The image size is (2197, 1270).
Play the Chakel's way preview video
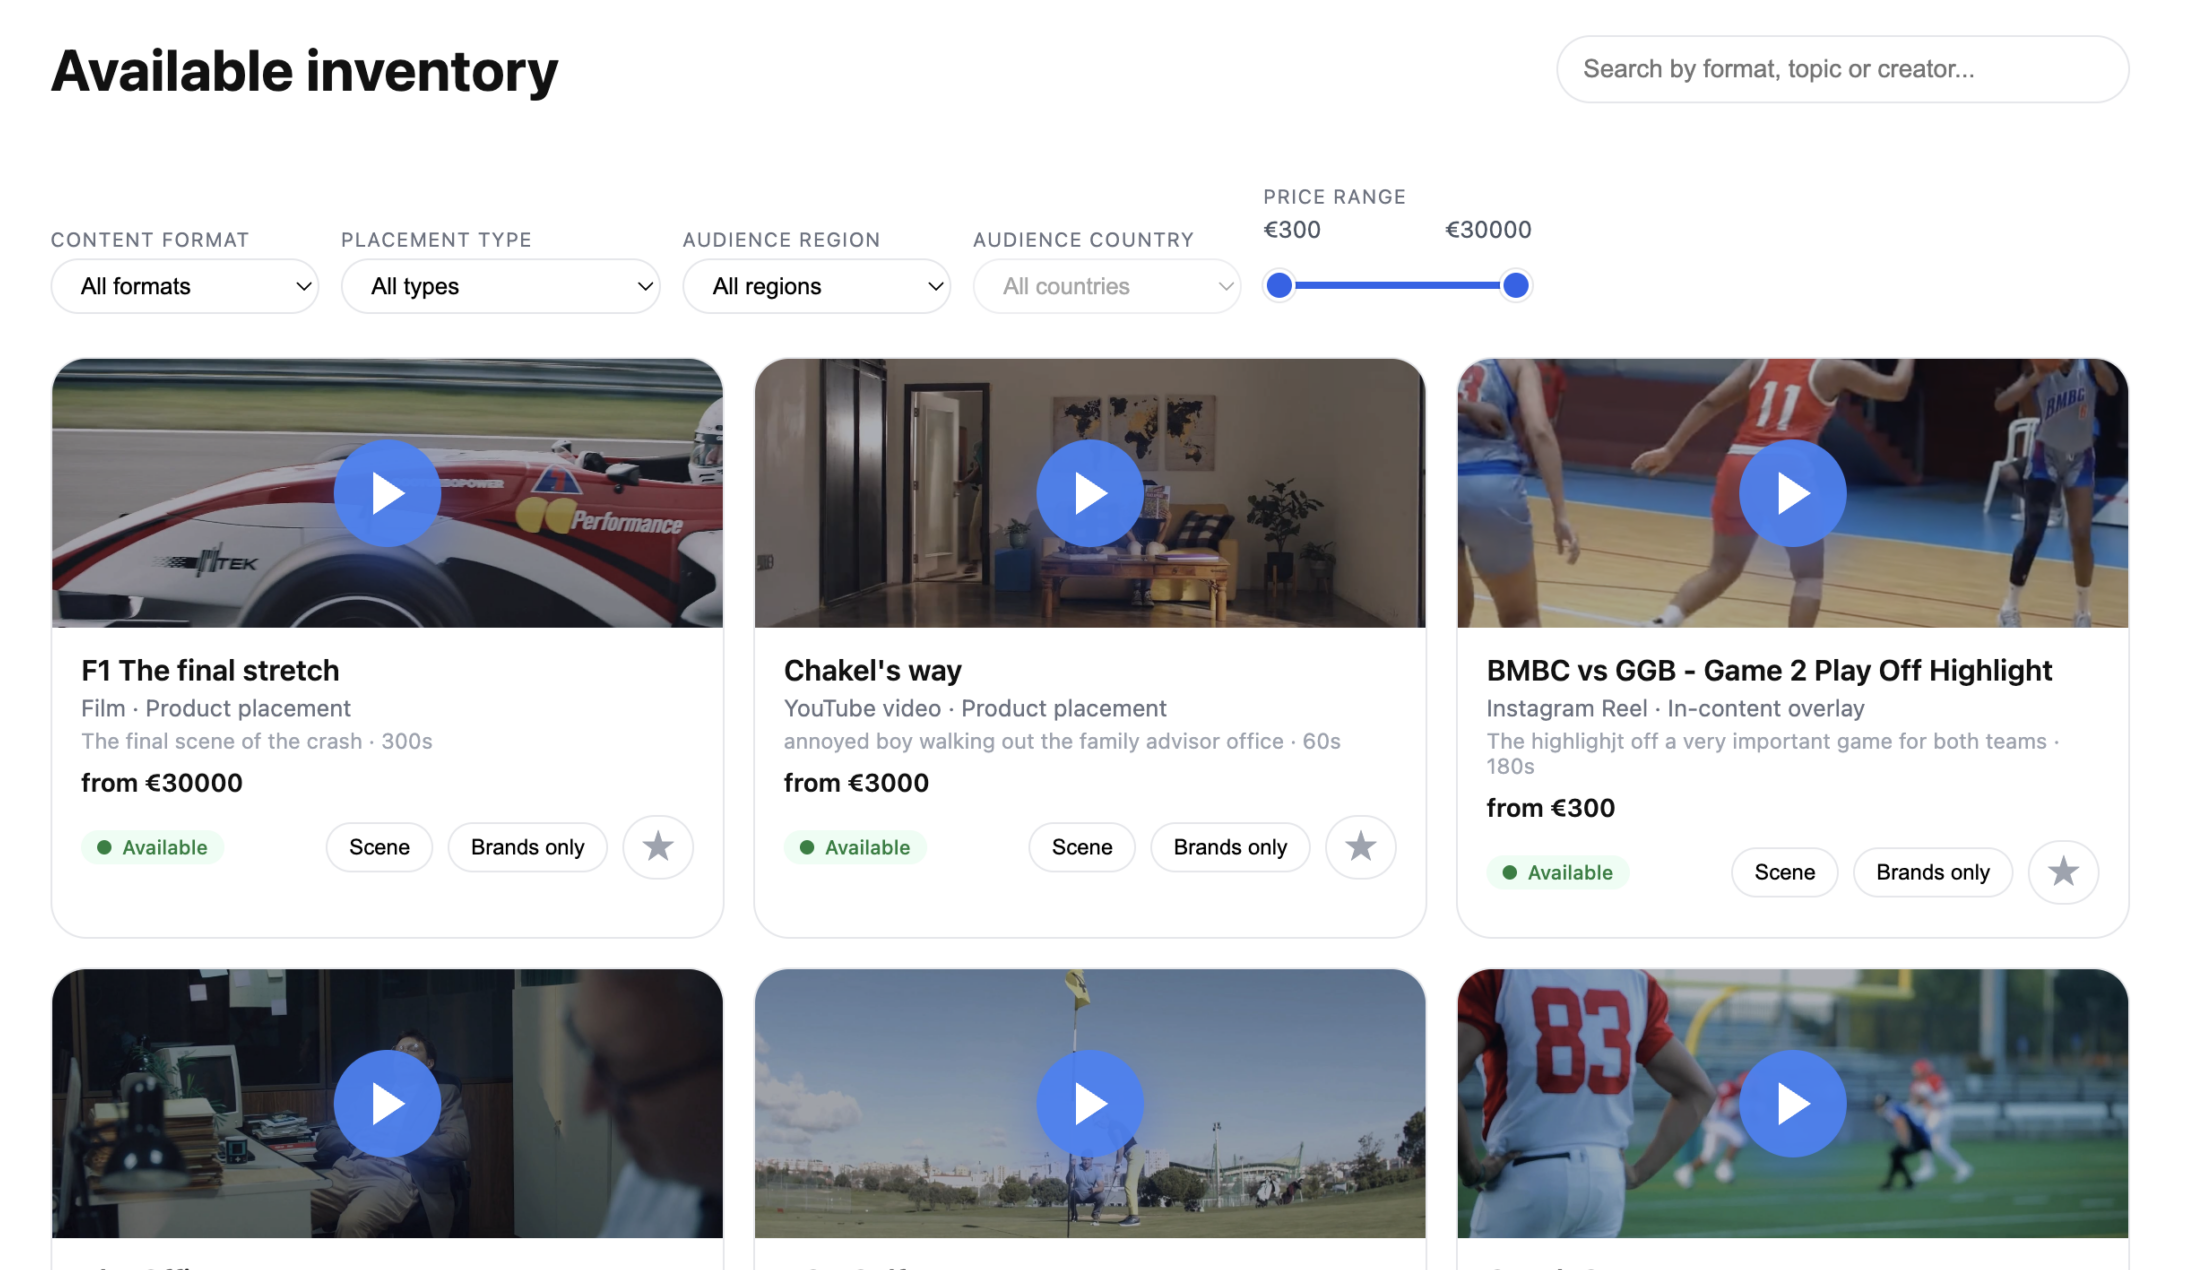click(1089, 492)
